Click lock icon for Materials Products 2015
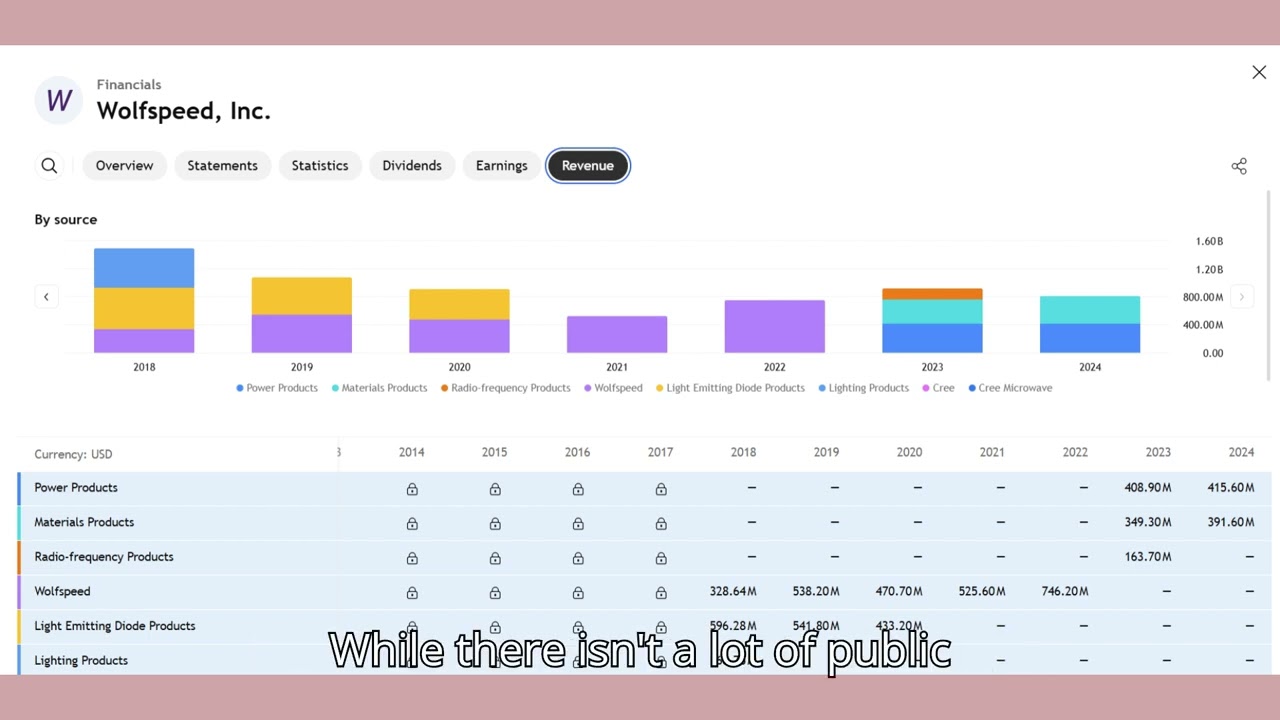Image resolution: width=1280 pixels, height=720 pixels. click(495, 523)
